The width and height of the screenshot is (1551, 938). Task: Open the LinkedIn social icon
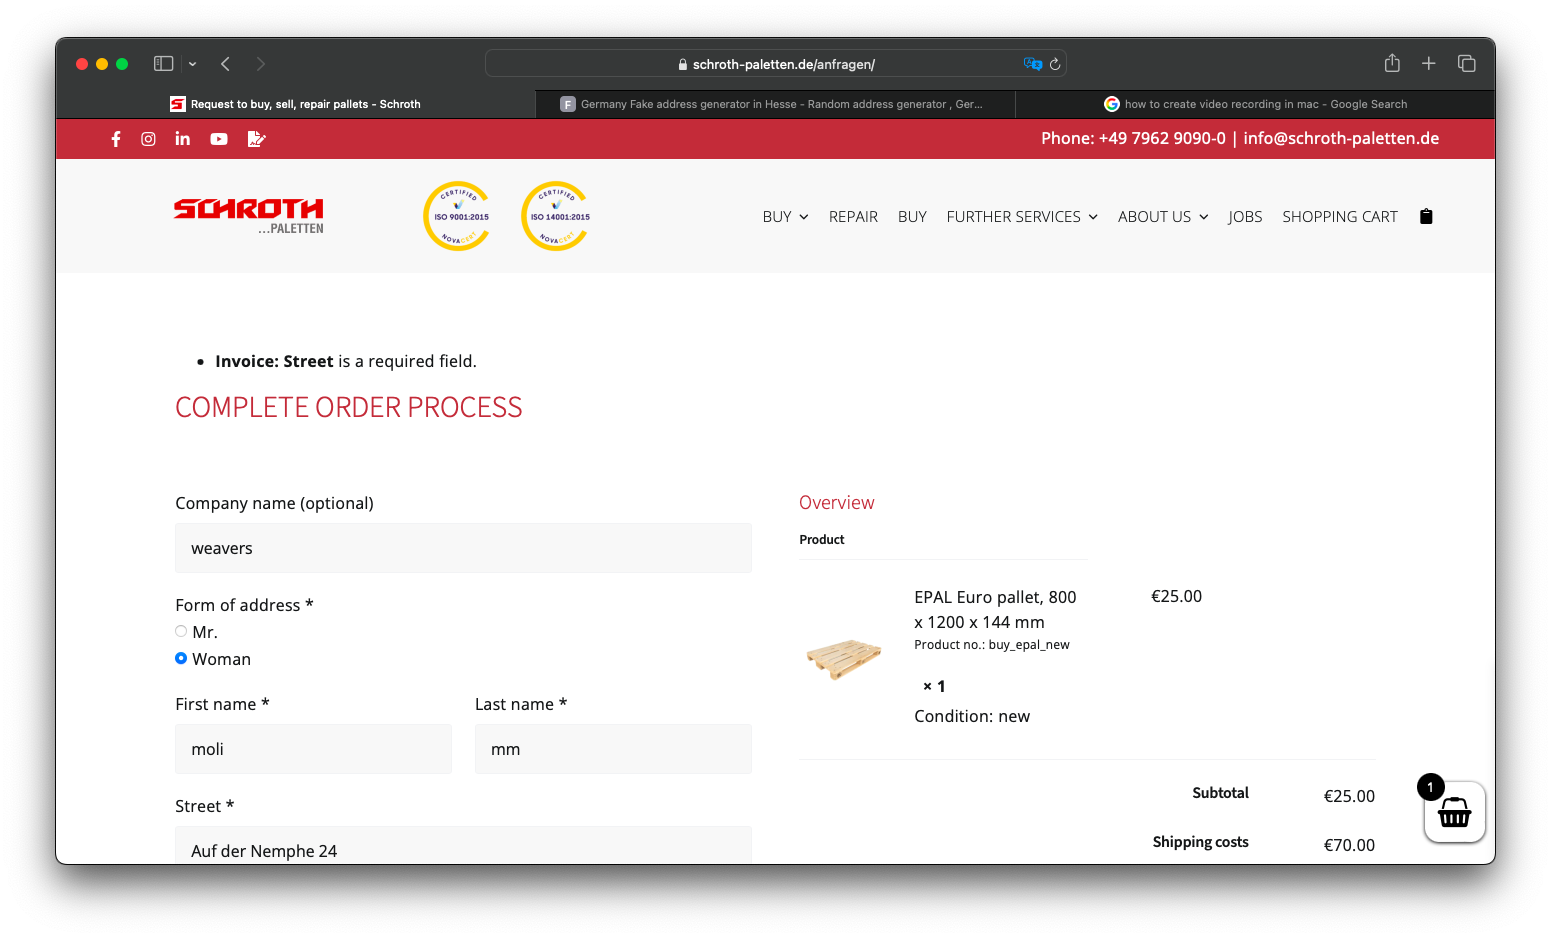183,139
